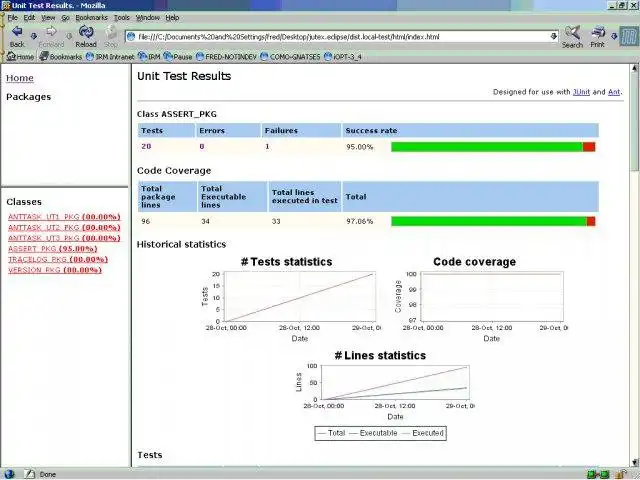Open the Forward history dropdown arrow
Image resolution: width=640 pixels, height=480 pixels.
pos(69,36)
